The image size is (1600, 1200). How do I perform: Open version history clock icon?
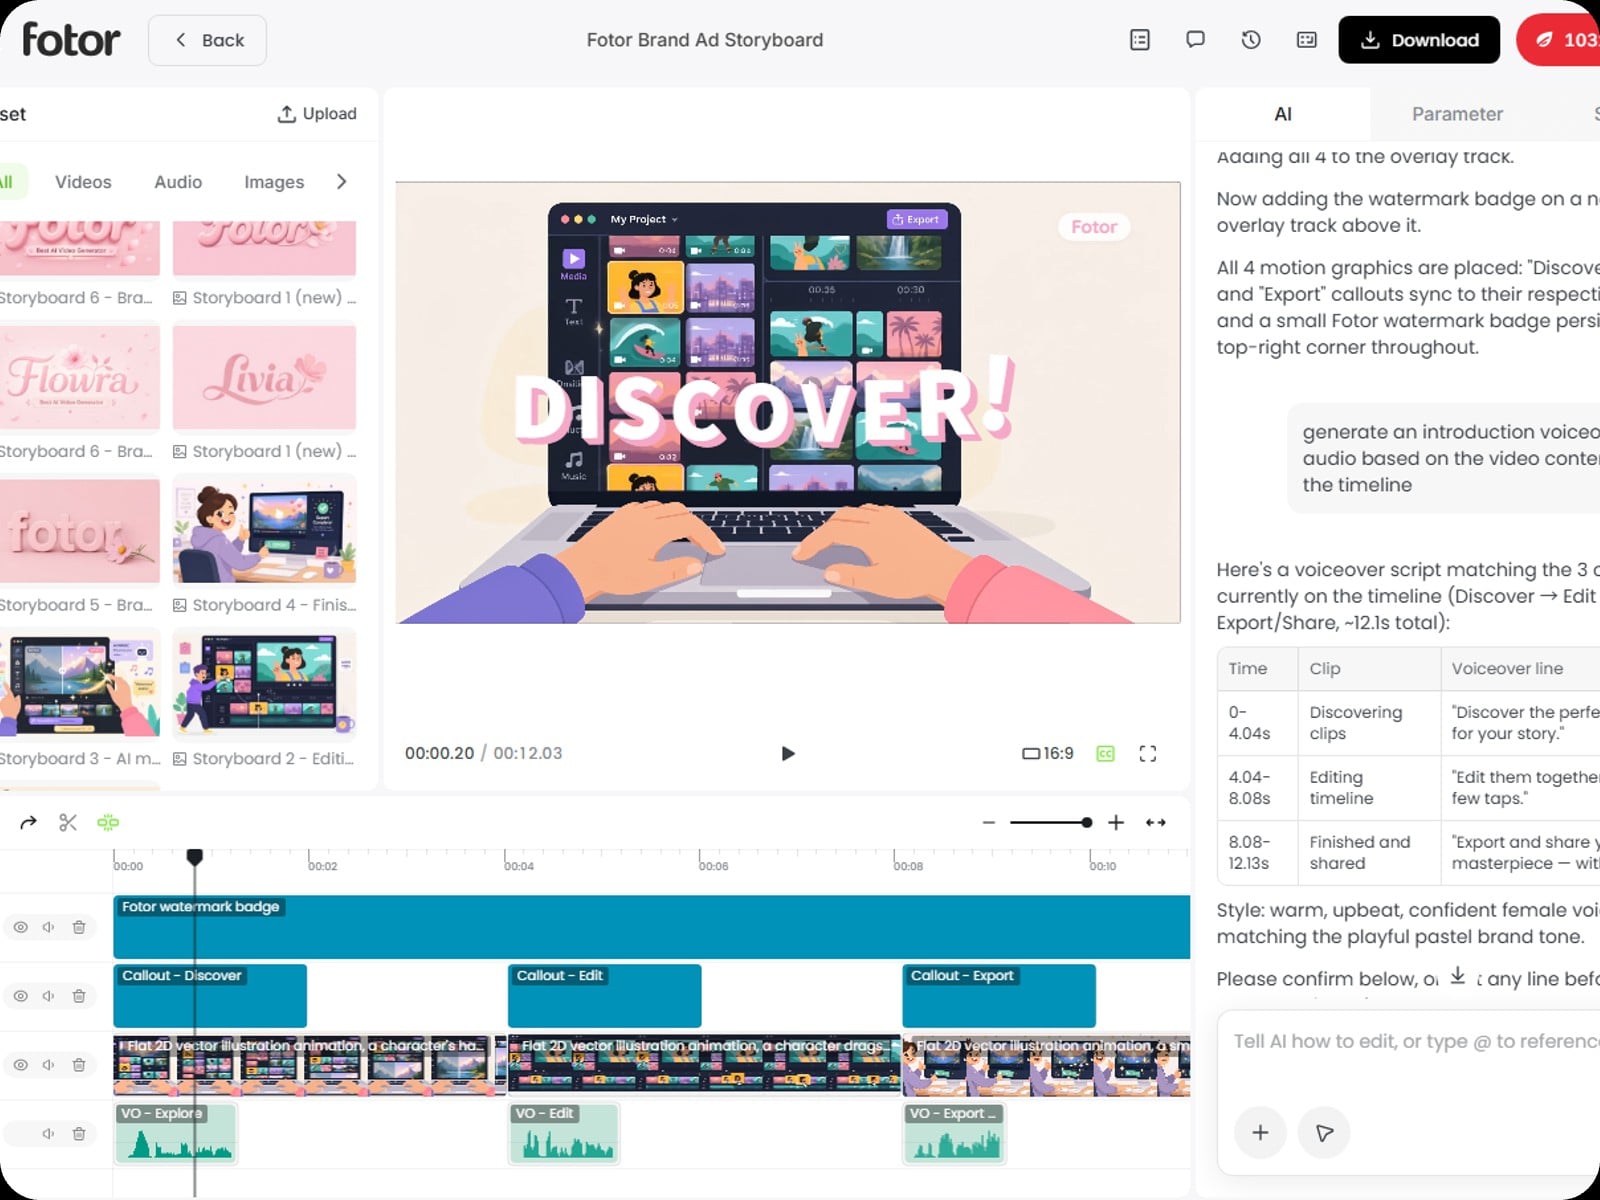[1251, 40]
